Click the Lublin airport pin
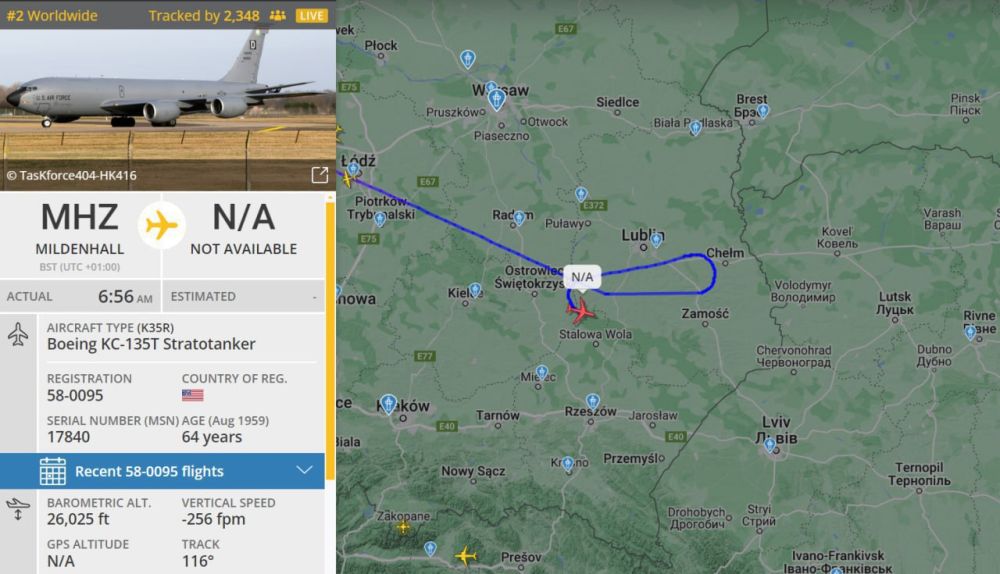Viewport: 1000px width, 574px height. [656, 240]
